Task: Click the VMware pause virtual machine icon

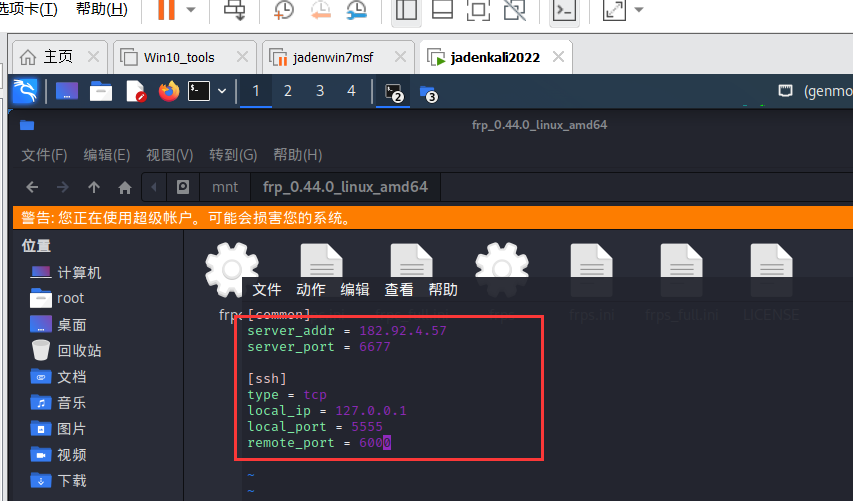Action: [166, 11]
